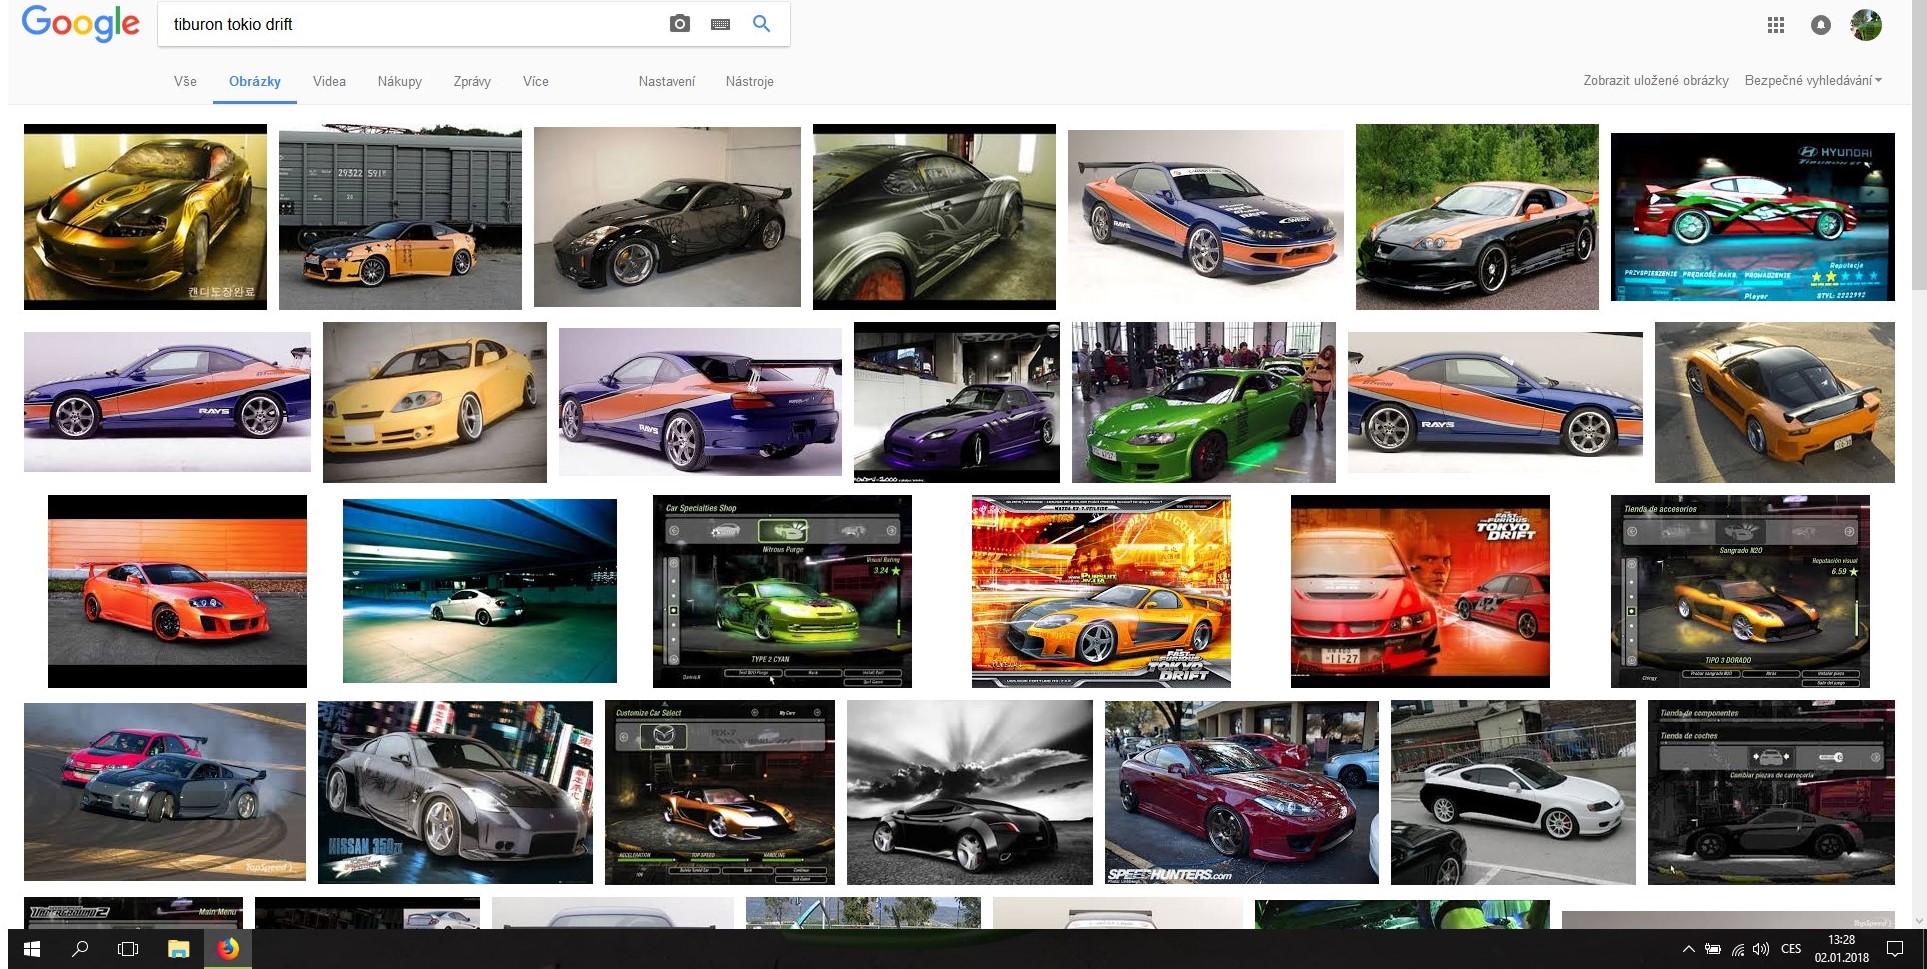
Task: Open Firefox from the taskbar
Action: [x=228, y=948]
